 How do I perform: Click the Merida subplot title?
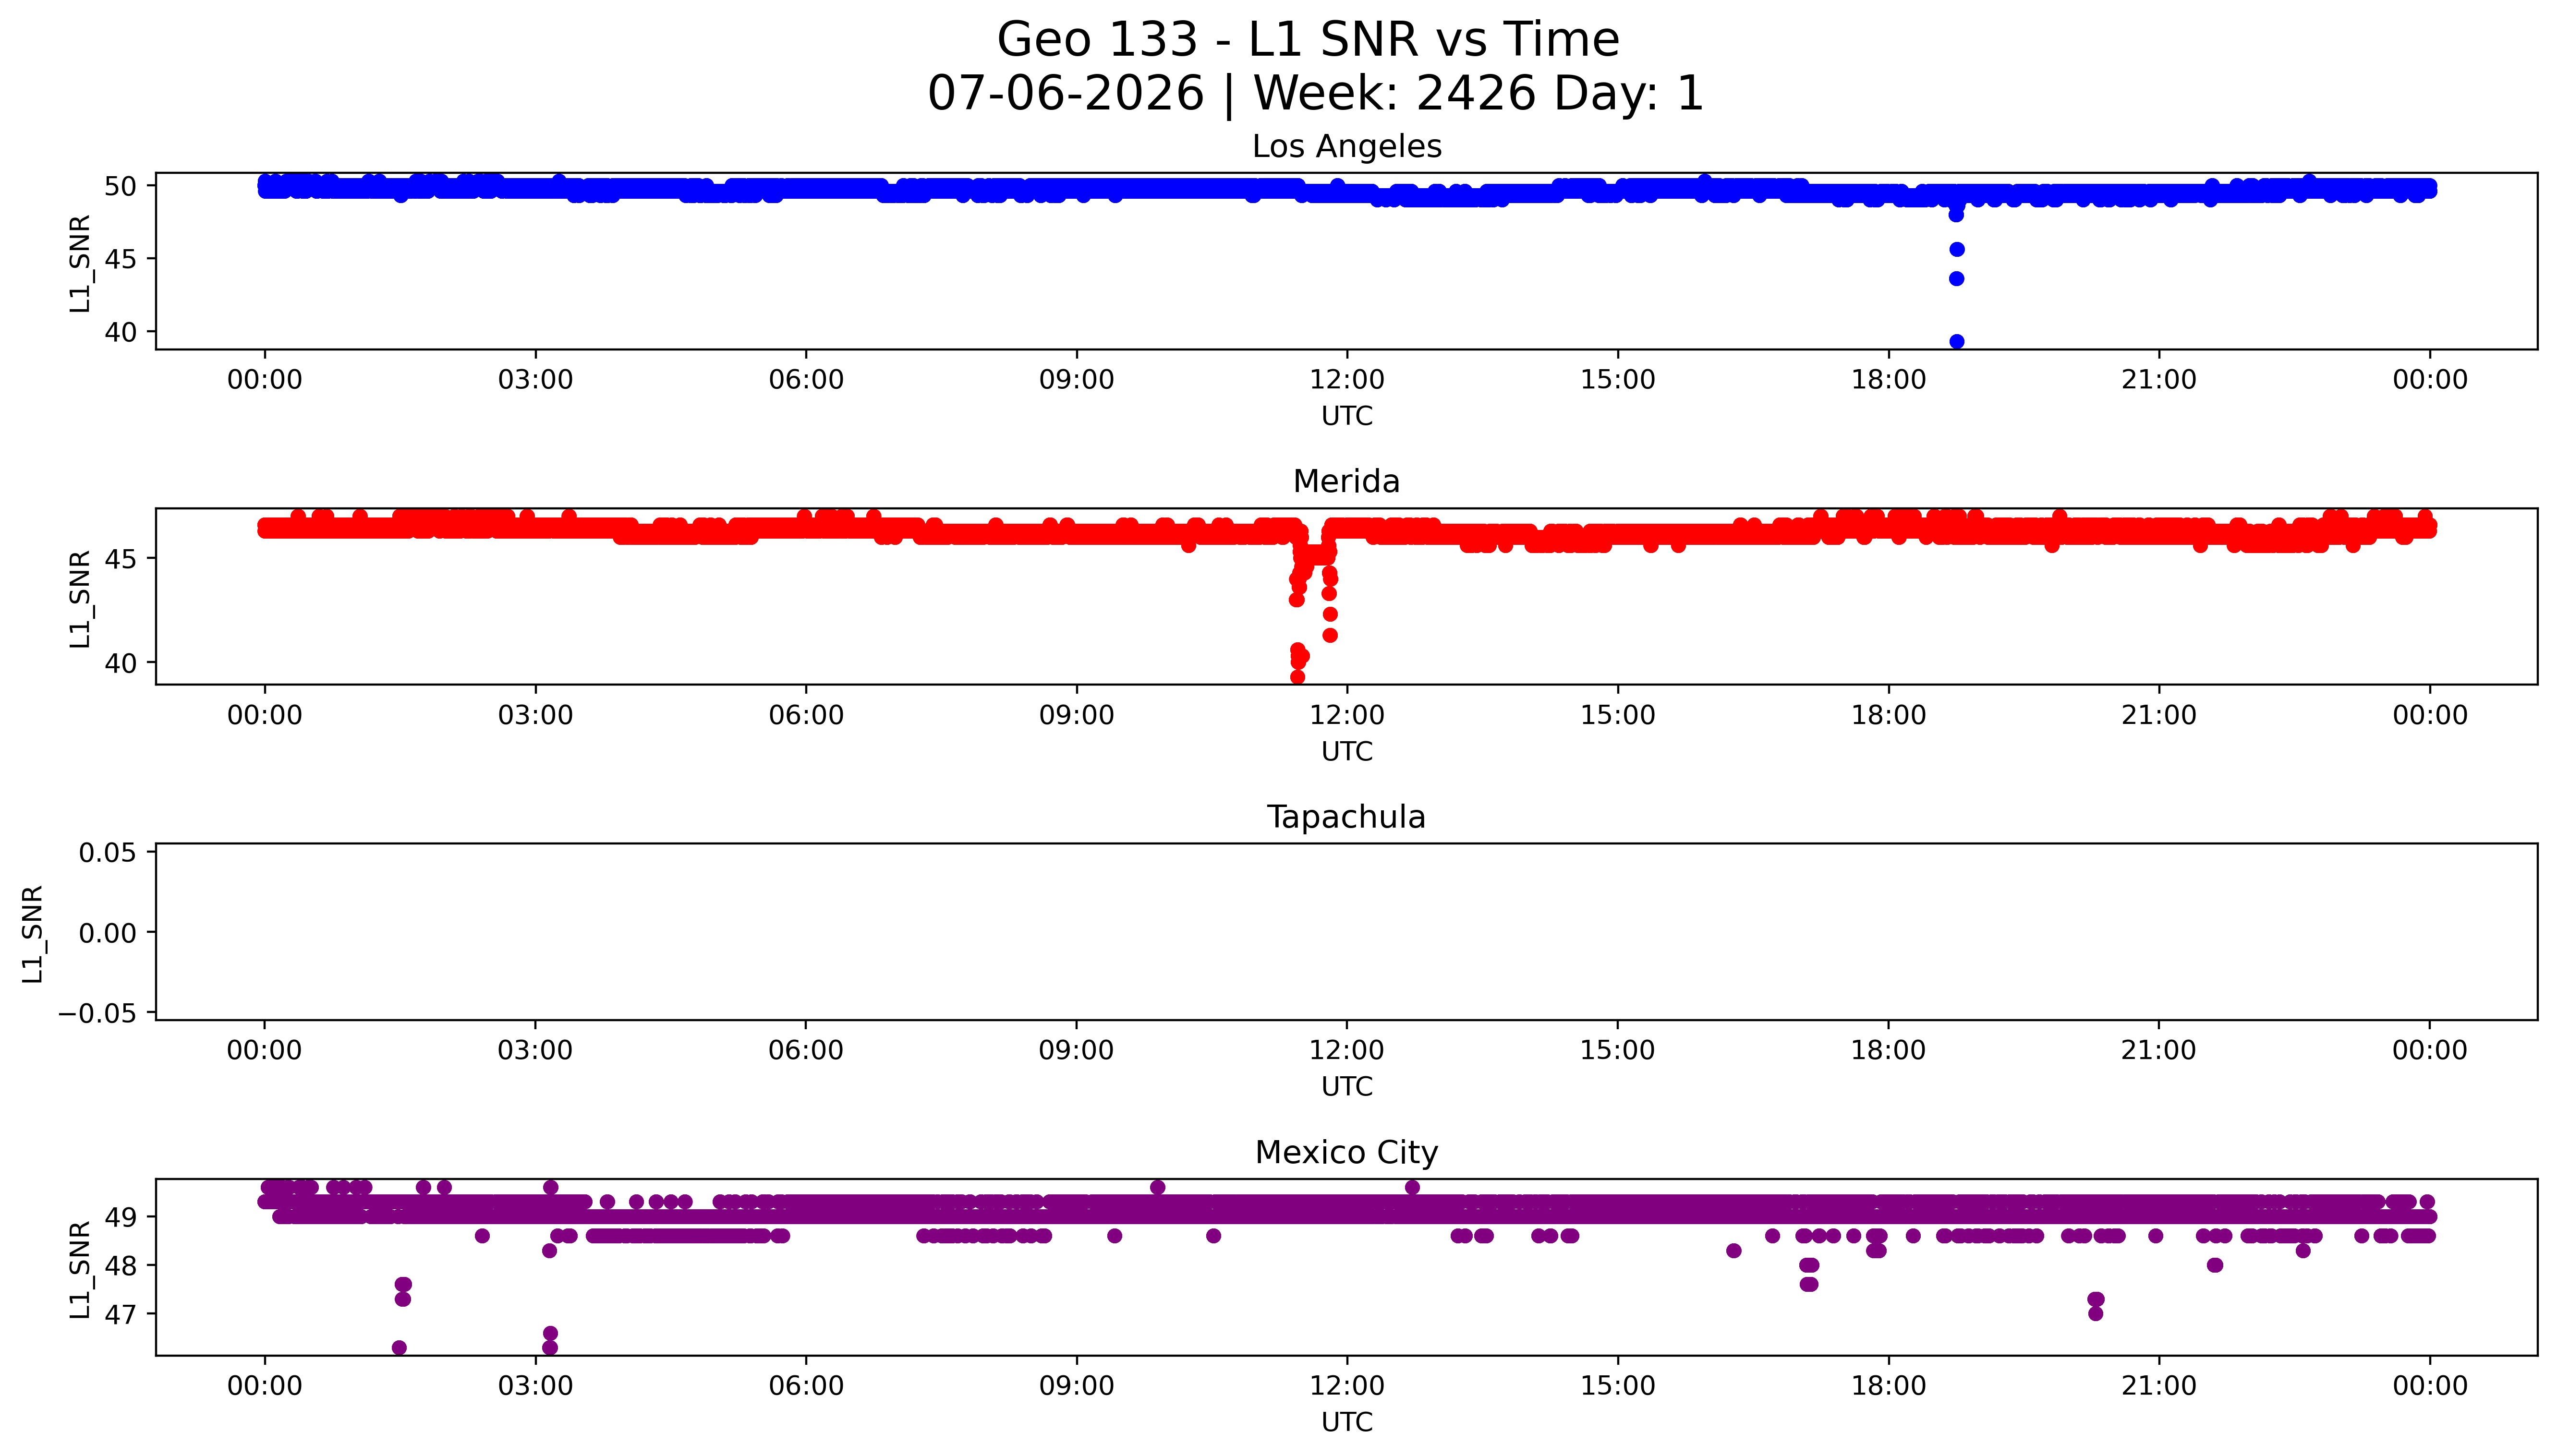coord(1346,481)
